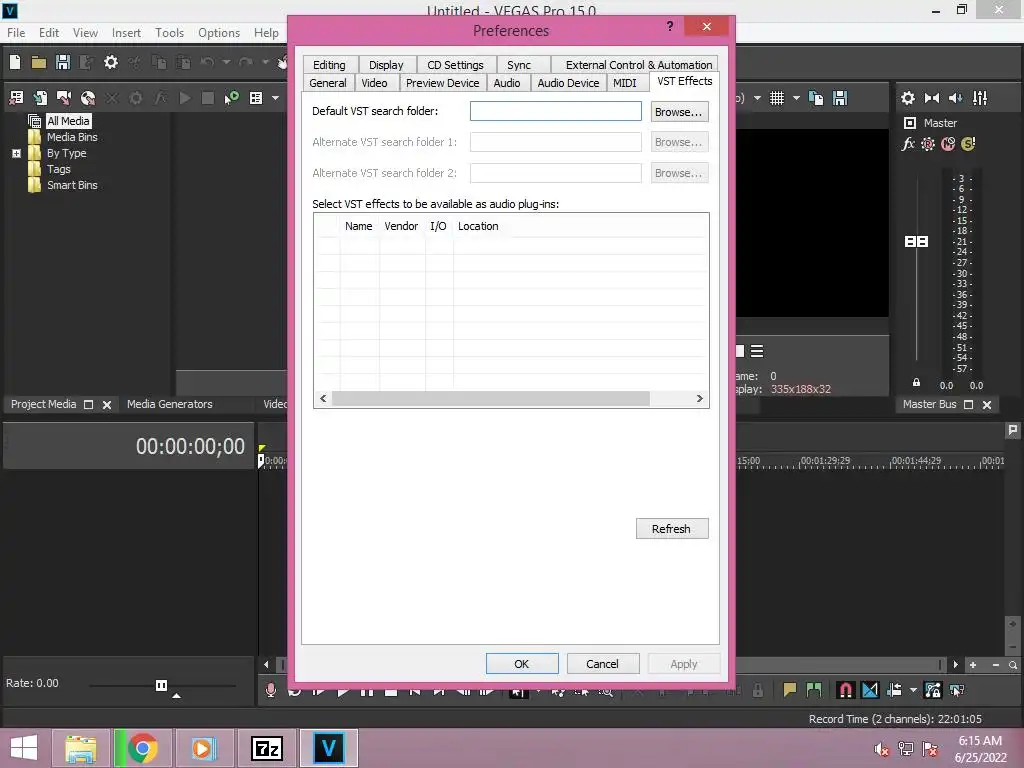The height and width of the screenshot is (768, 1024).
Task: Open Master Bus audio properties gear
Action: [x=908, y=98]
